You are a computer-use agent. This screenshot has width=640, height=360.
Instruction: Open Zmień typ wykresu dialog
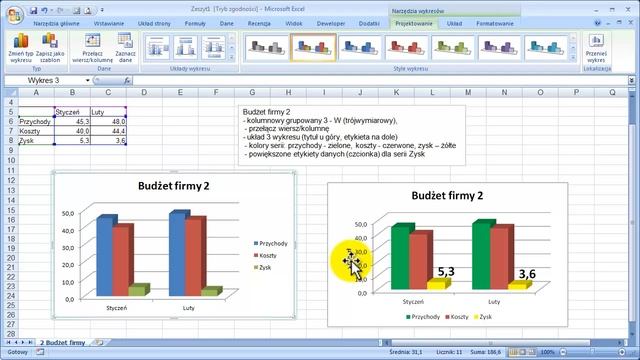coord(21,48)
